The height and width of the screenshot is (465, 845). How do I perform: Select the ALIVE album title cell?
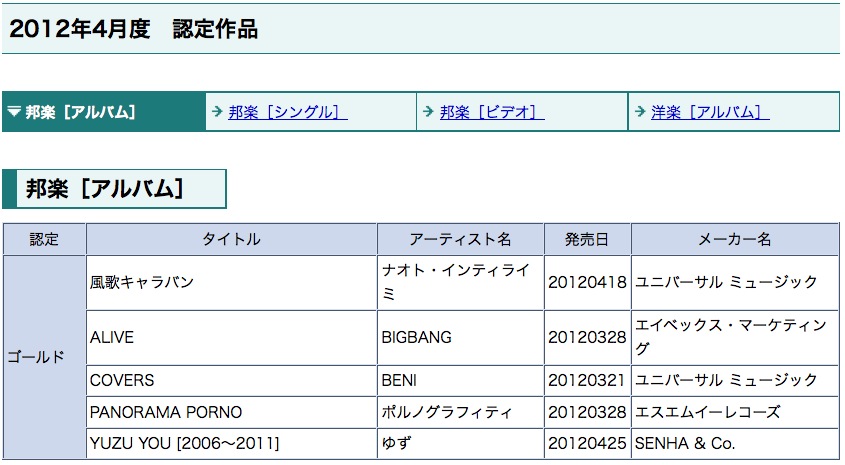(x=112, y=338)
